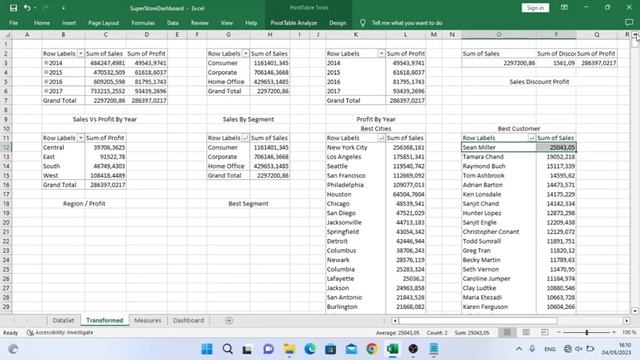Open Row Labels filter dropdown in cell B11
640x360 pixels.
coord(80,138)
